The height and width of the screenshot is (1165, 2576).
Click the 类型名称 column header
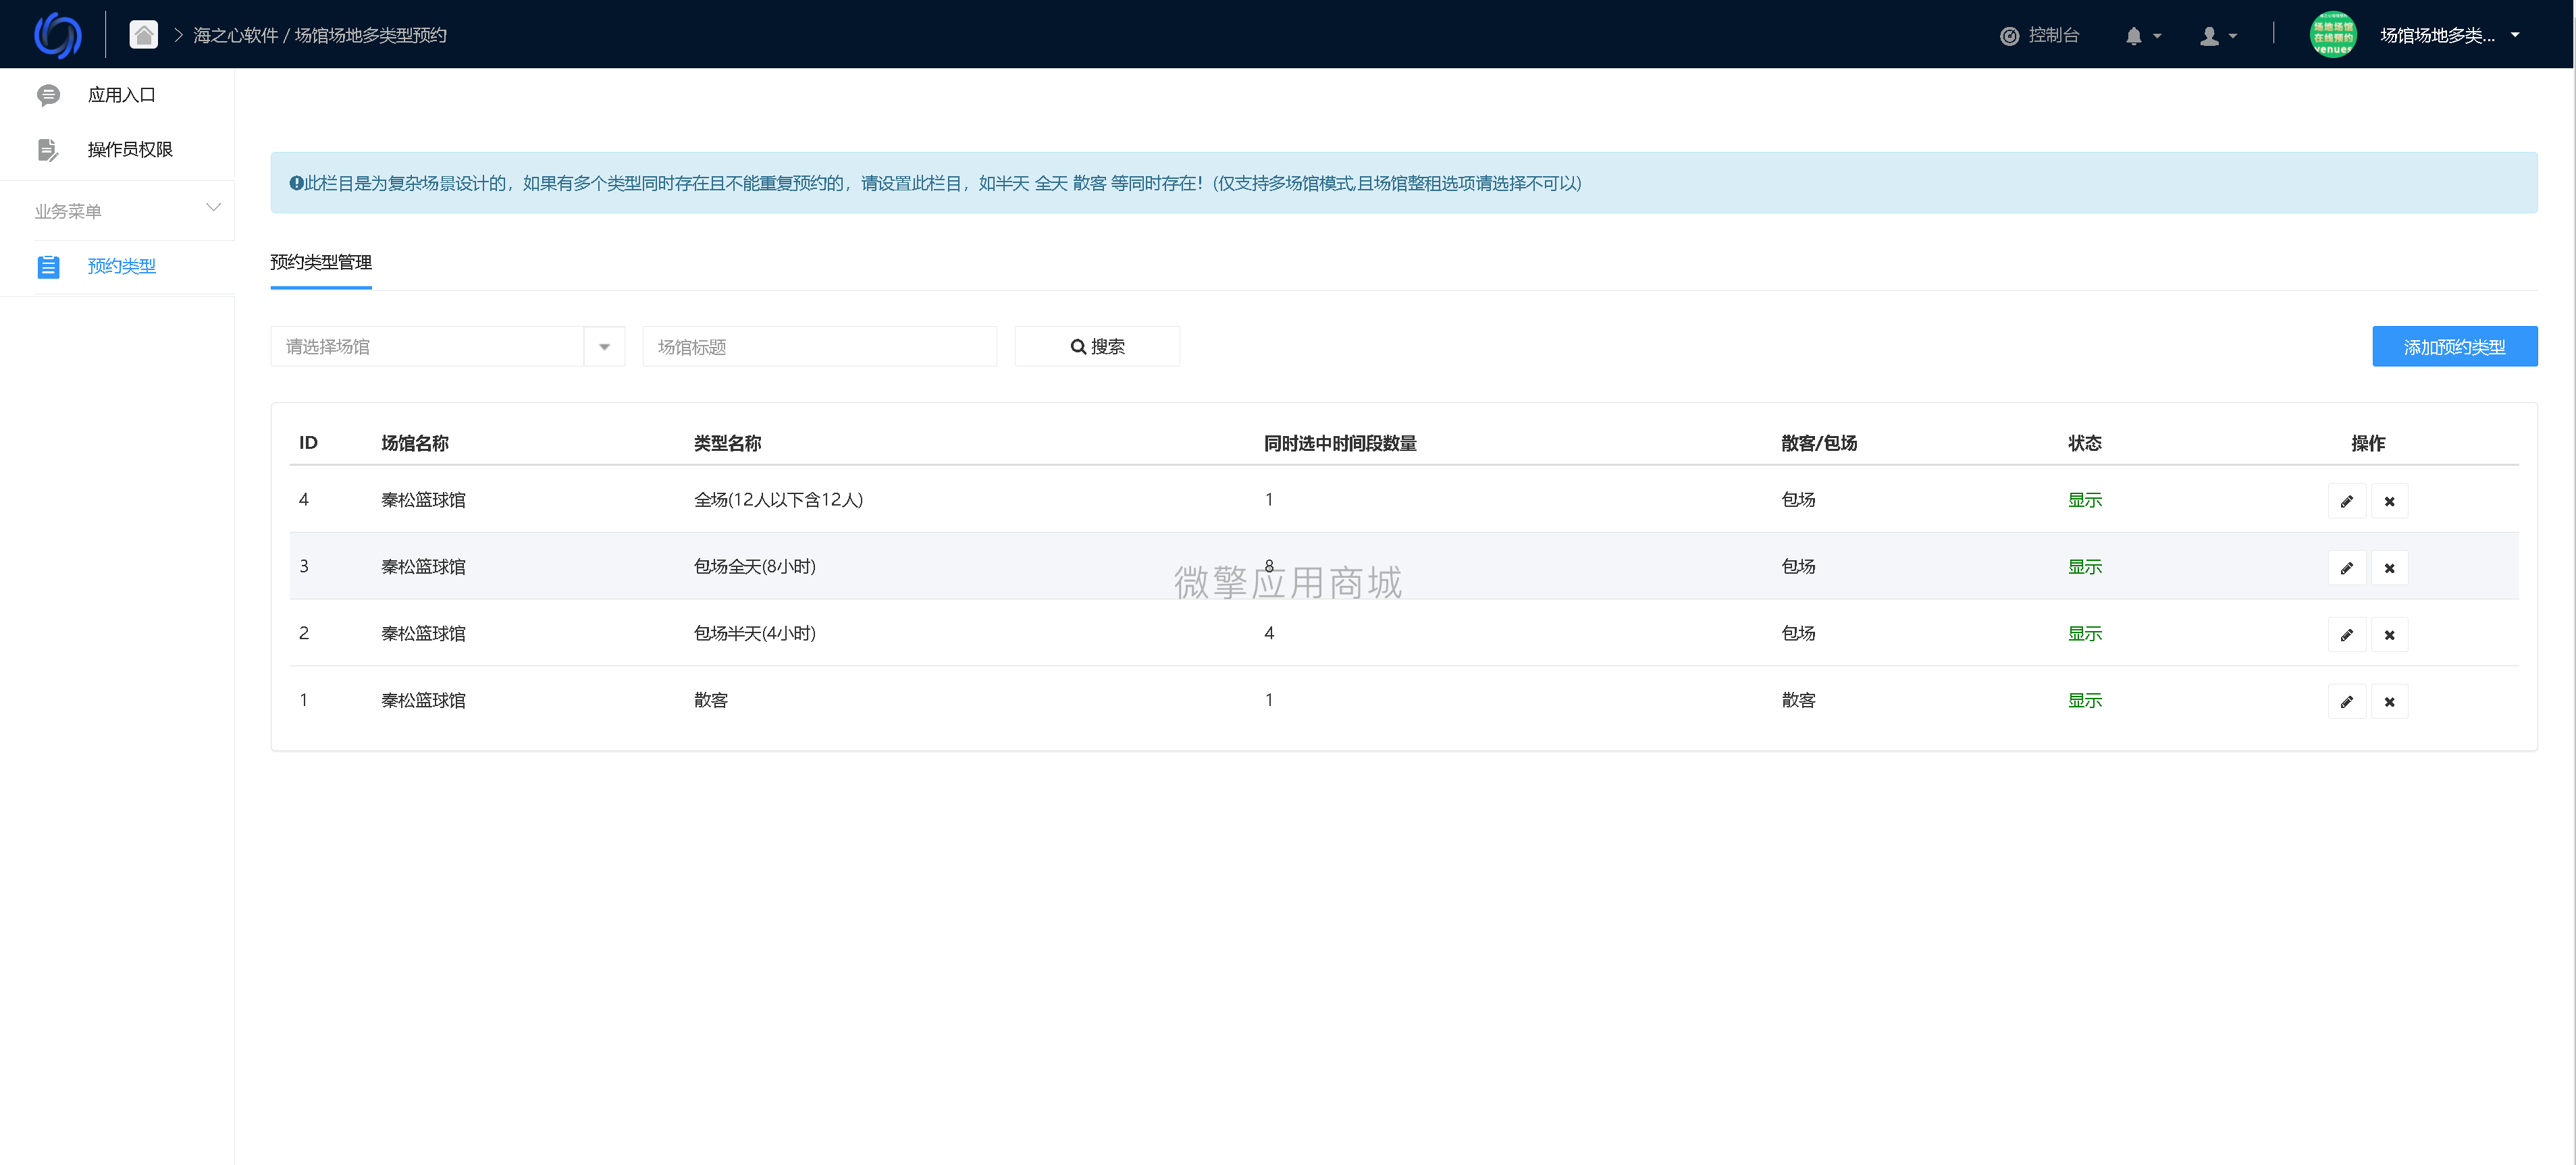pos(727,443)
